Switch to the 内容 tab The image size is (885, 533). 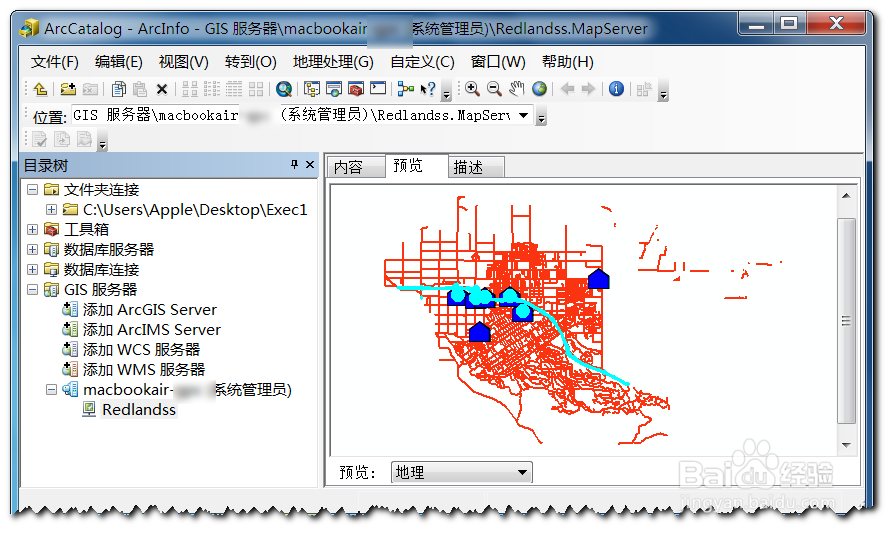point(356,167)
